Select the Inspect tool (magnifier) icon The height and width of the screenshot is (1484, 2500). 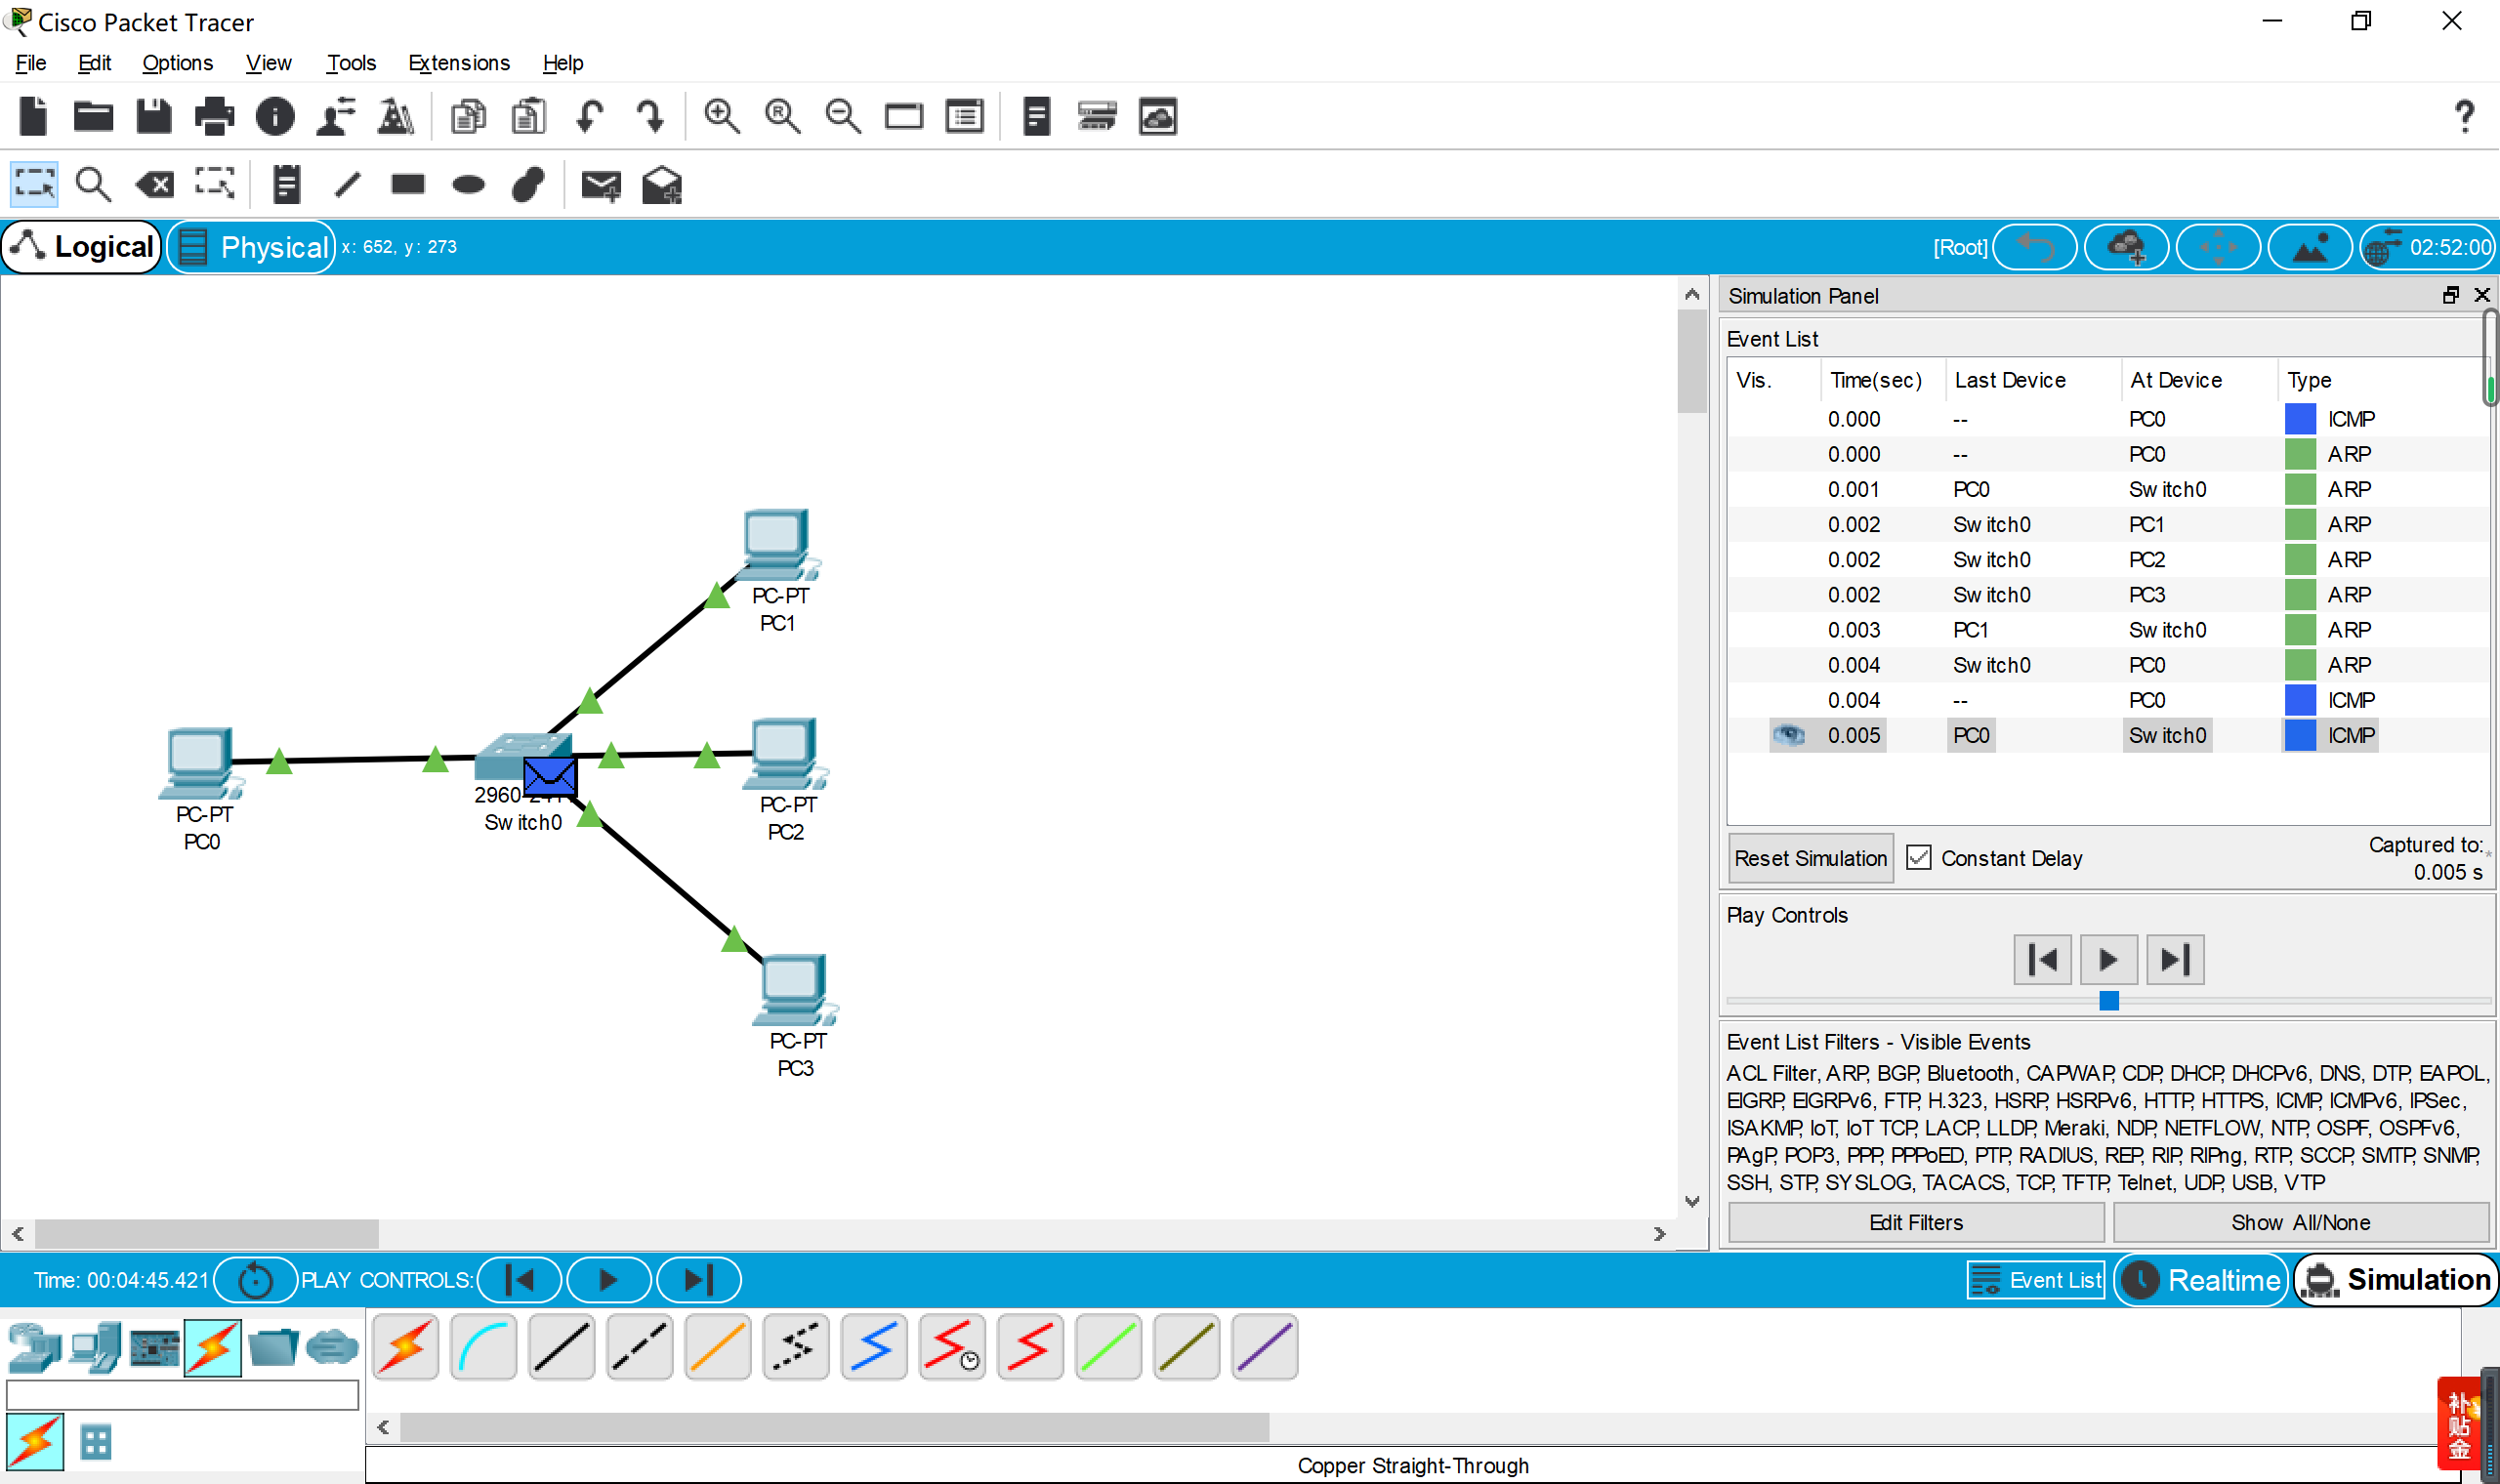[96, 184]
